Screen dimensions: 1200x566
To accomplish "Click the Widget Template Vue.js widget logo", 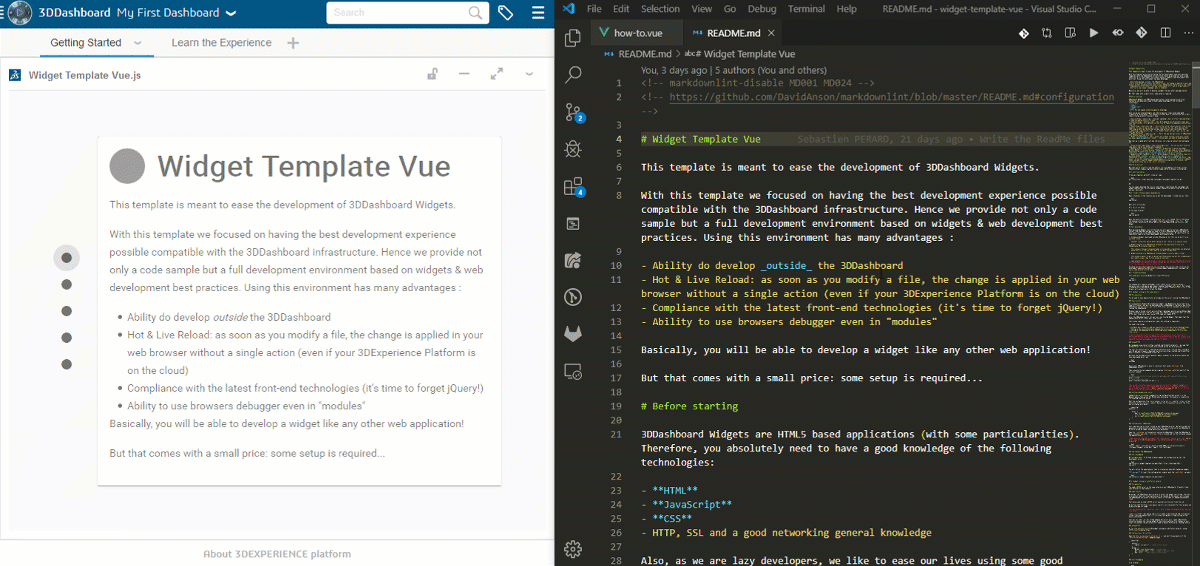I will click(x=15, y=75).
